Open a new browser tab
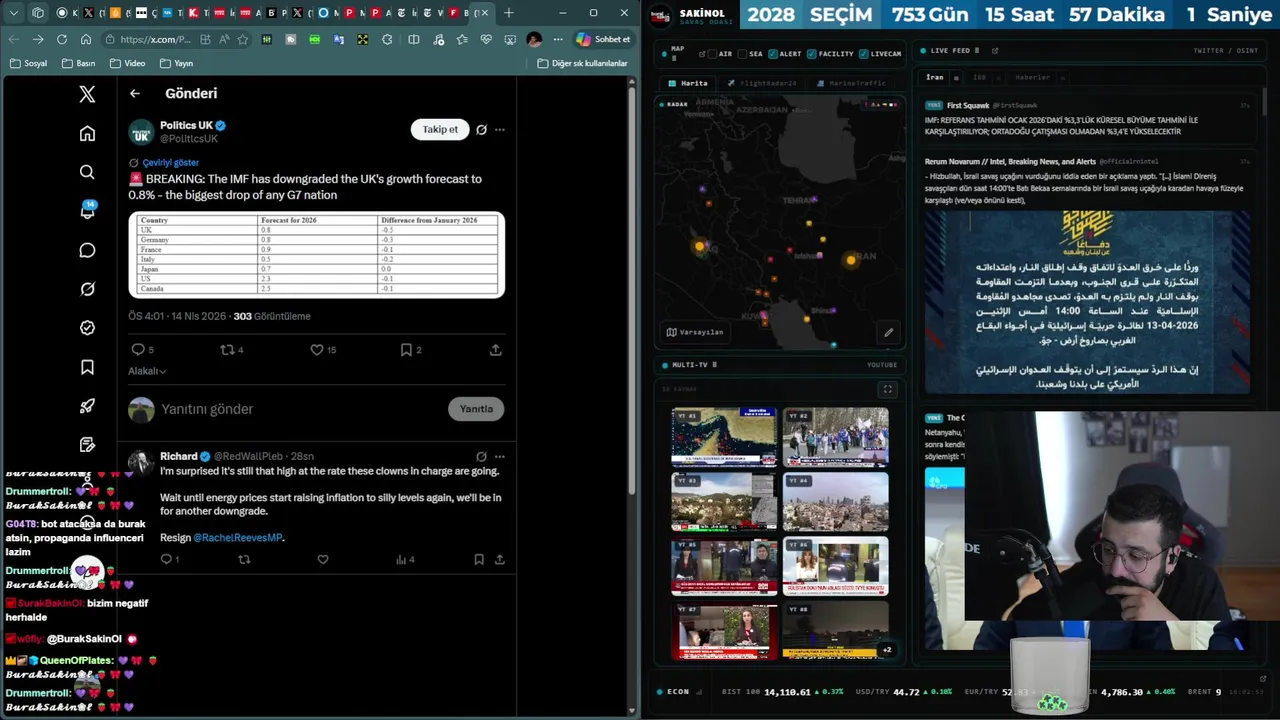The width and height of the screenshot is (1280, 720). coord(508,13)
